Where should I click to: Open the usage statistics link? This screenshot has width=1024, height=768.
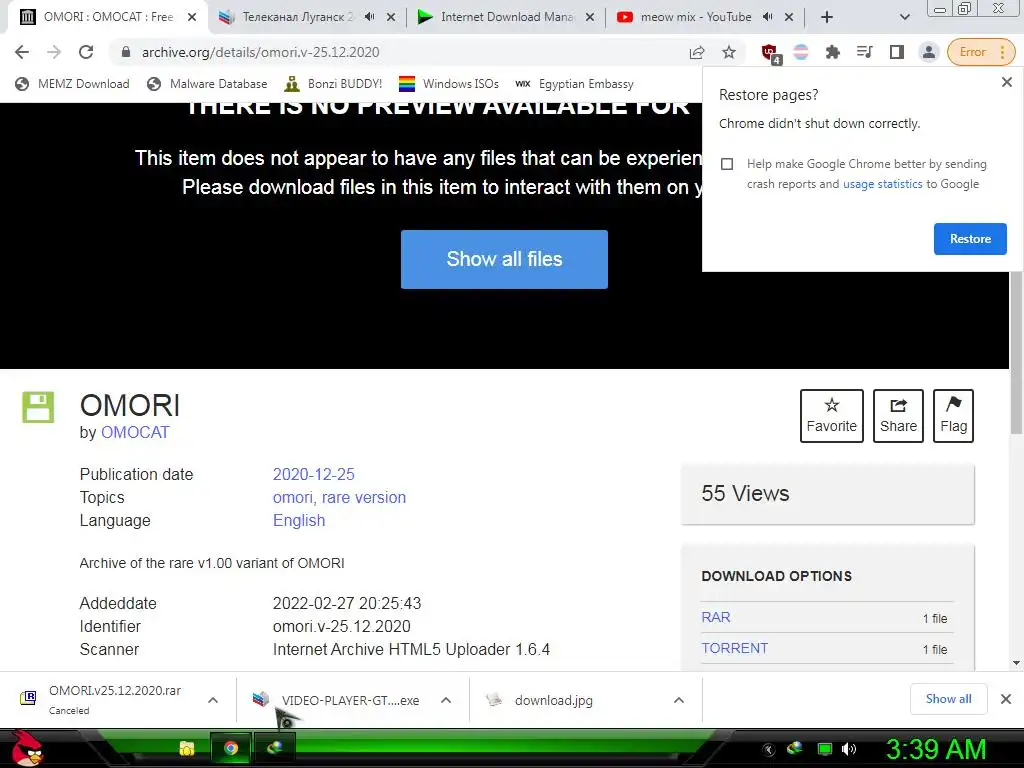[882, 184]
